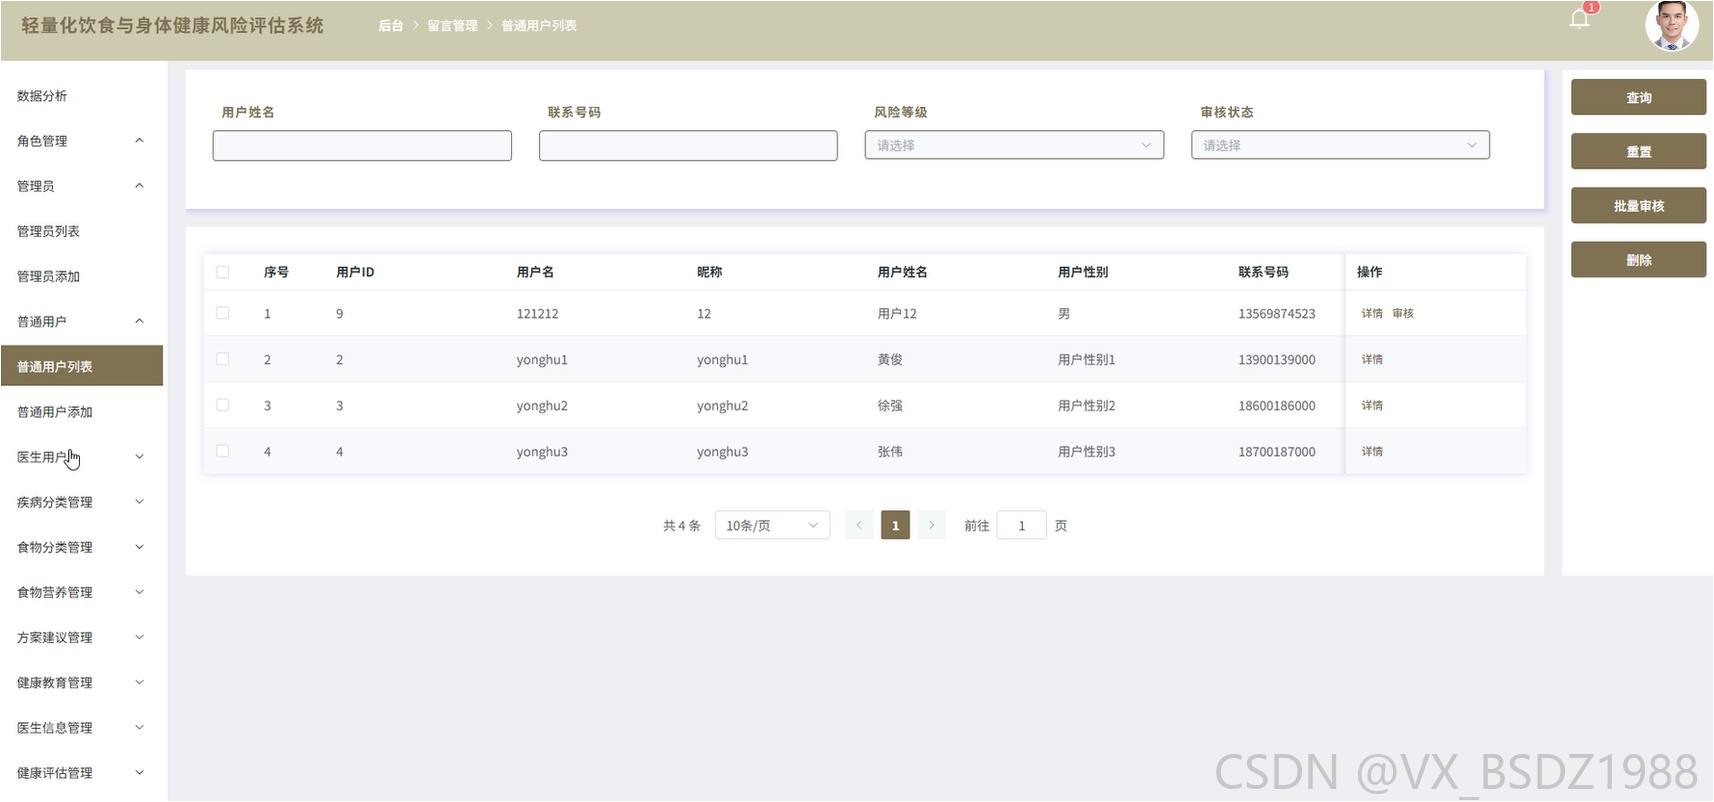This screenshot has width=1714, height=802.
Task: Open 数据分析 in the sidebar
Action: 81,96
